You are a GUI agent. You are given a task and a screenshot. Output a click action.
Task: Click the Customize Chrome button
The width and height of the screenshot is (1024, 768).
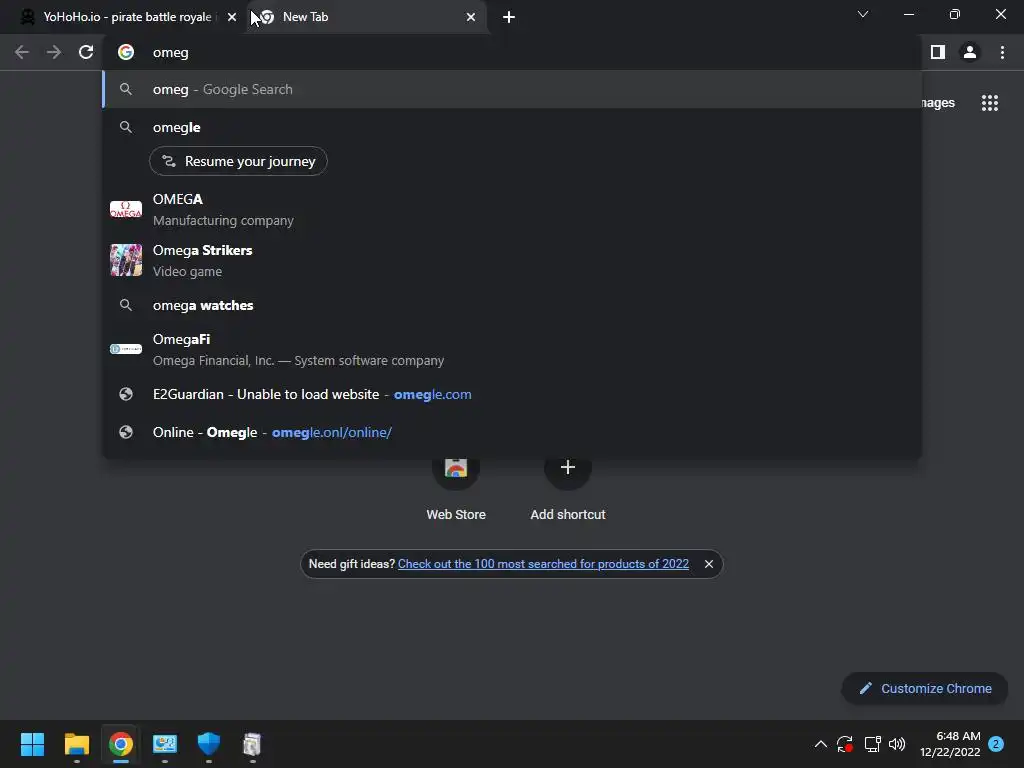click(925, 688)
